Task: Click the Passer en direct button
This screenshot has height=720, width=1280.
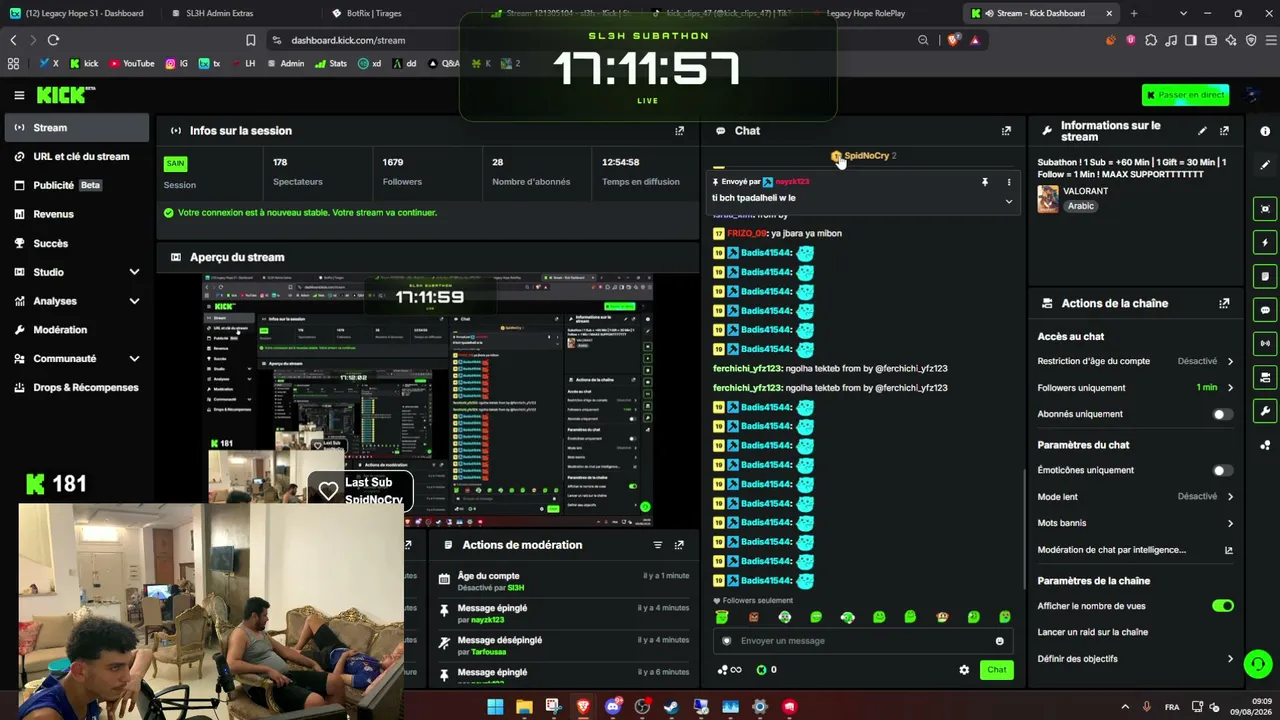Action: pyautogui.click(x=1185, y=95)
